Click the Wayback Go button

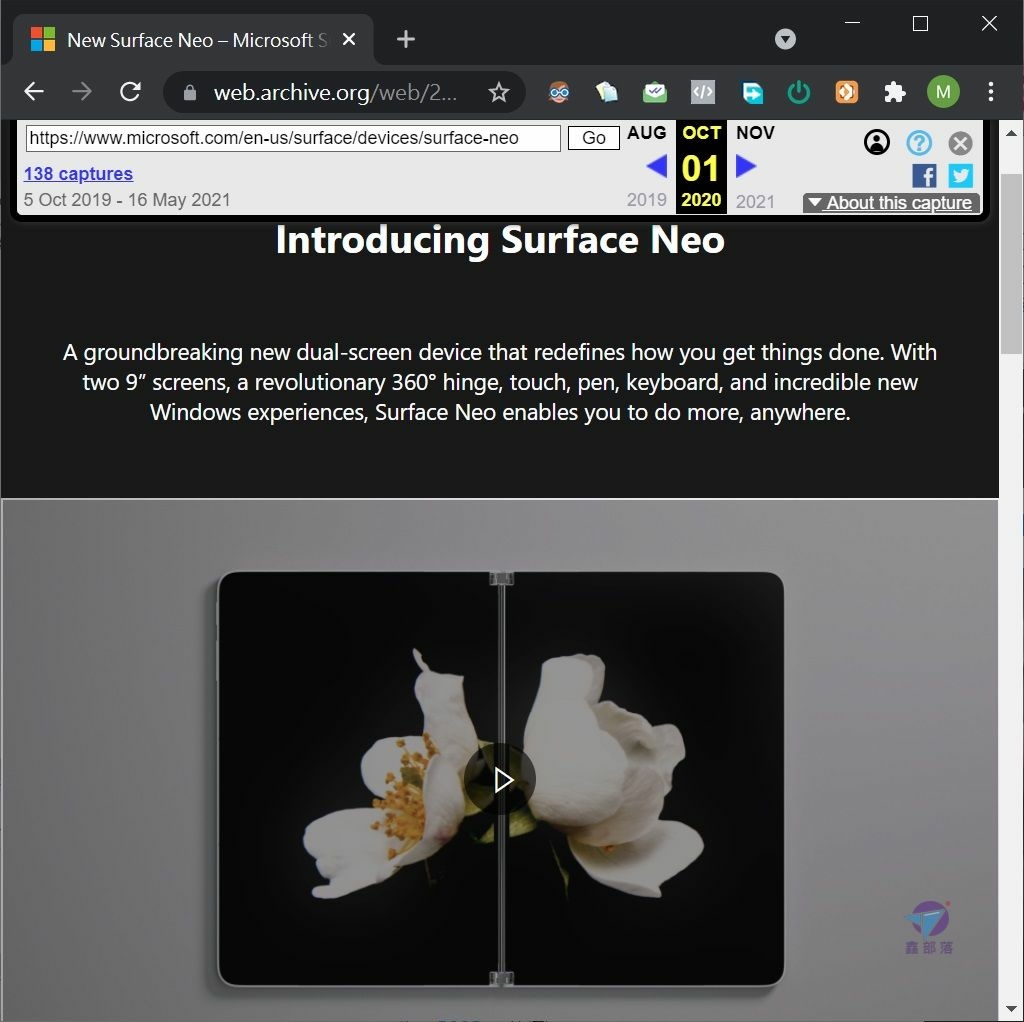click(594, 138)
